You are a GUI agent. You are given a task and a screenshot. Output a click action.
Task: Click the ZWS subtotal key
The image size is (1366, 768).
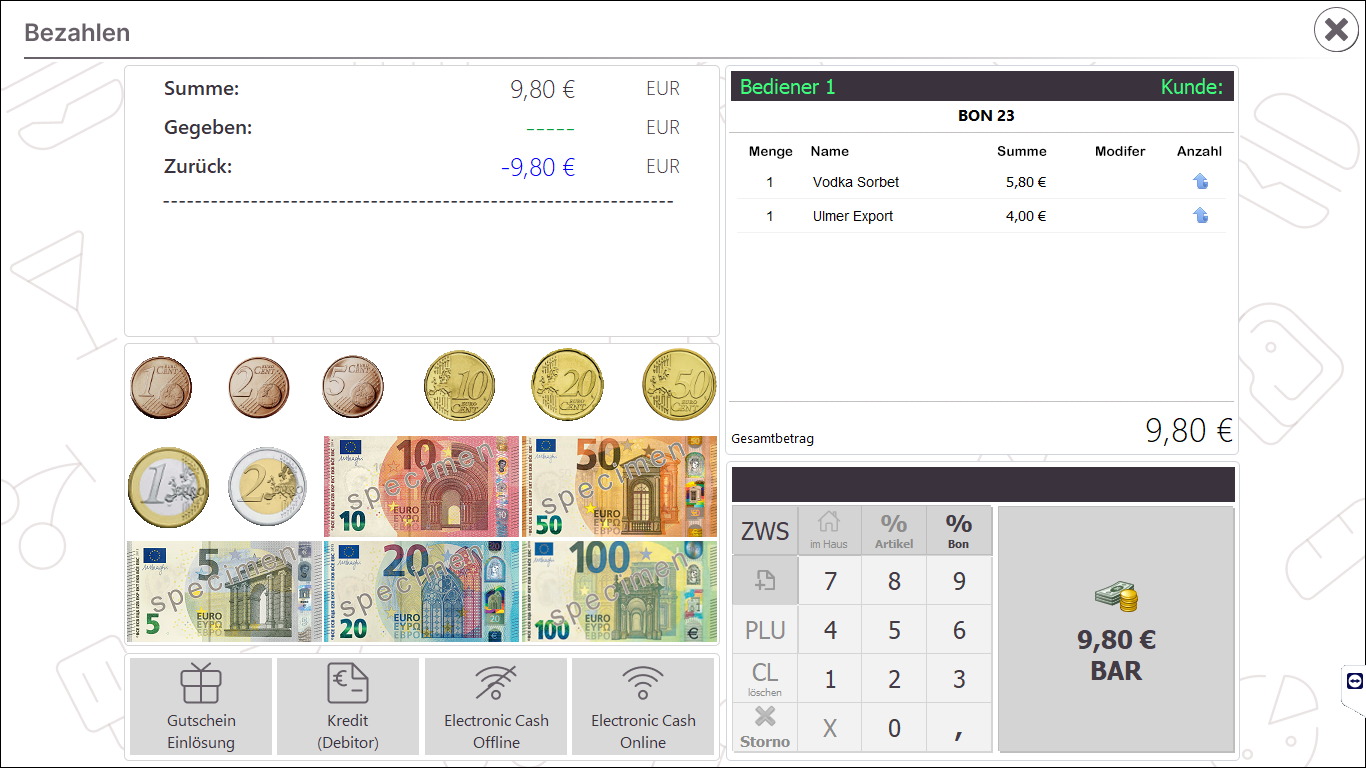765,531
